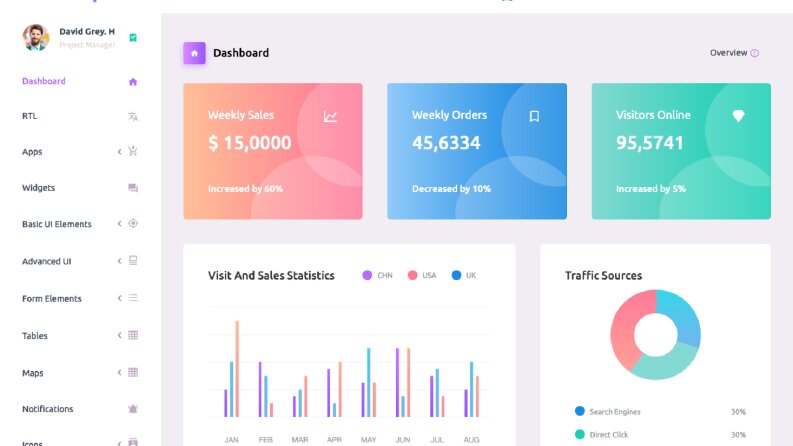The image size is (793, 446).
Task: Open the Widgets sidebar item
Action: [80, 188]
